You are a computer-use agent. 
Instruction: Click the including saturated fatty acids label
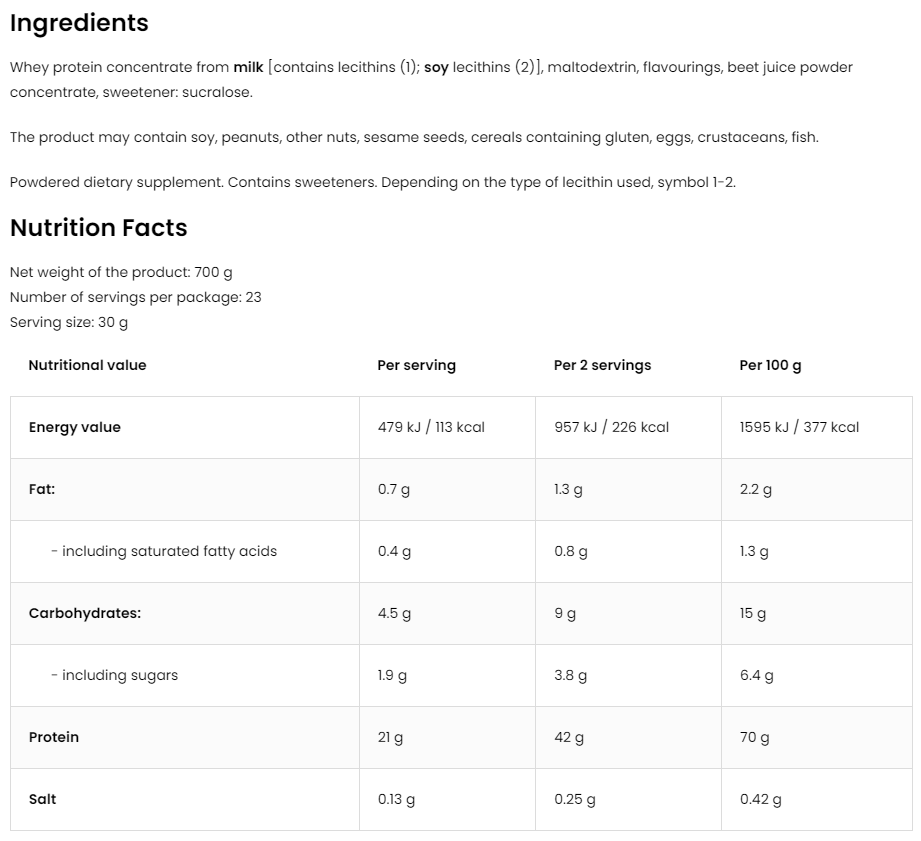tap(164, 551)
